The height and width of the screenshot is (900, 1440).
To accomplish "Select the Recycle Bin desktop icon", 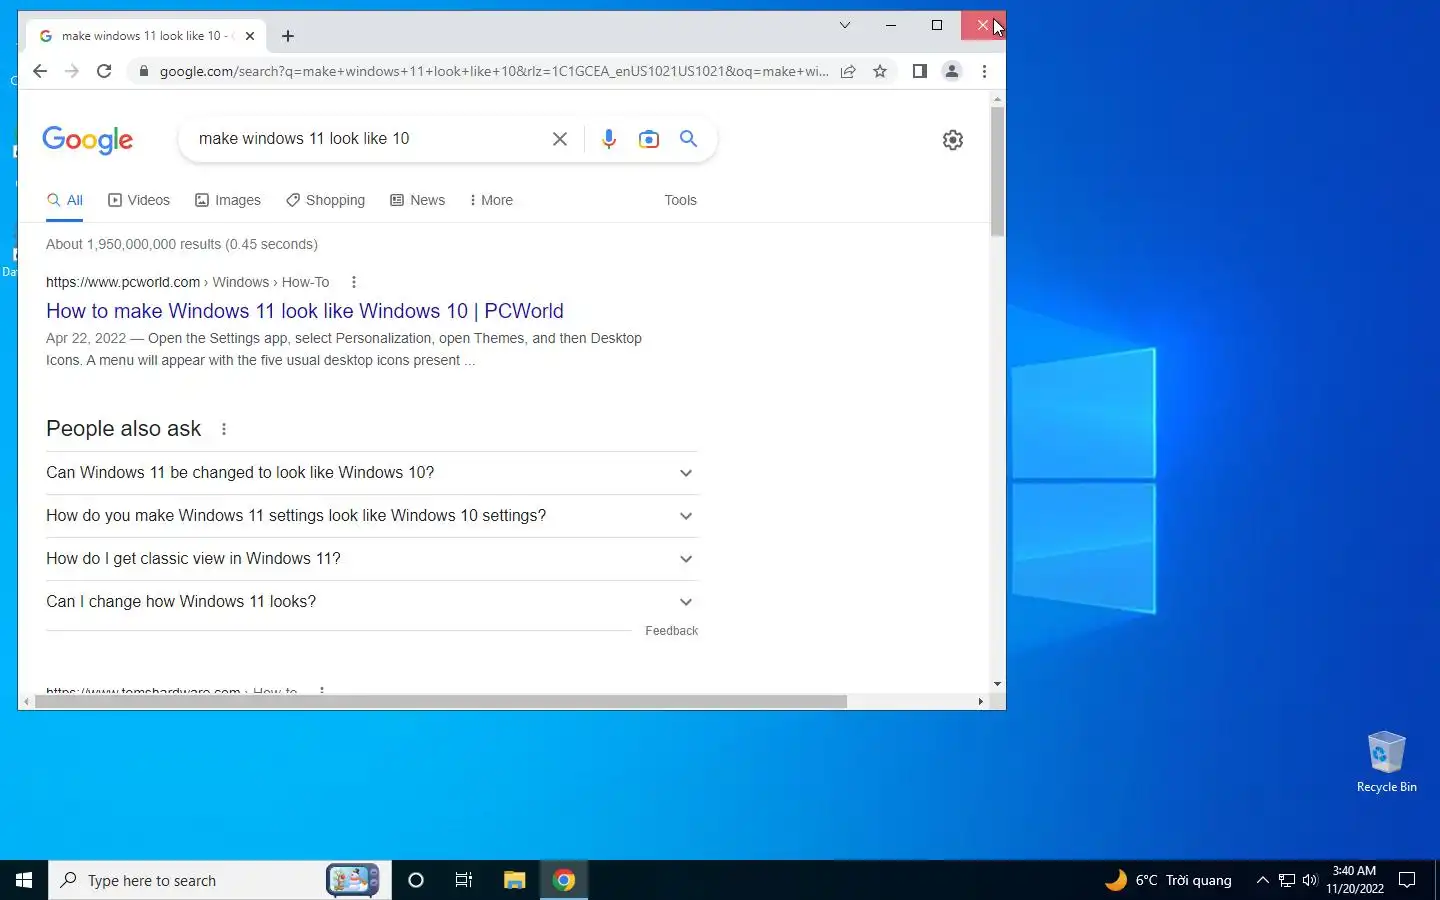I will tap(1387, 762).
